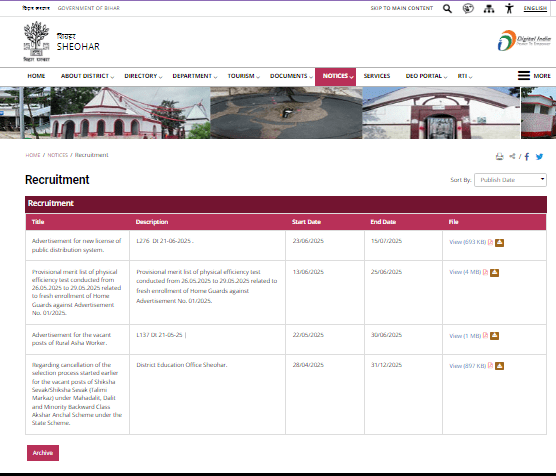Open the Sort By Publish Date dropdown
556x476 pixels.
pos(510,180)
